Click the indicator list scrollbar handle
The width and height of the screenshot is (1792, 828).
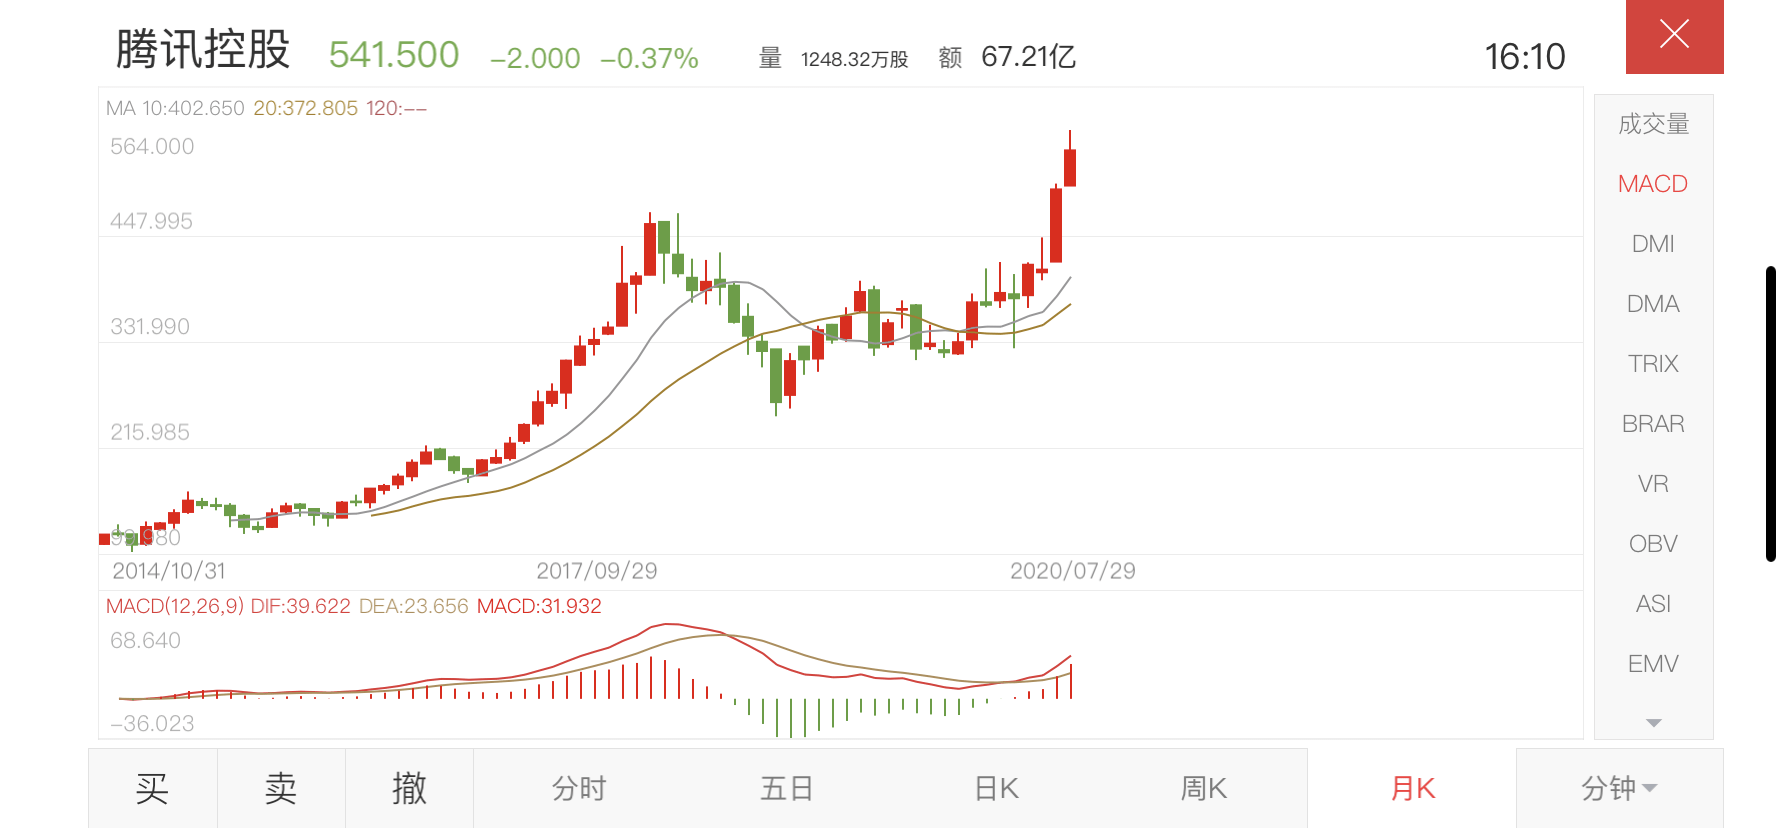coord(1771,414)
